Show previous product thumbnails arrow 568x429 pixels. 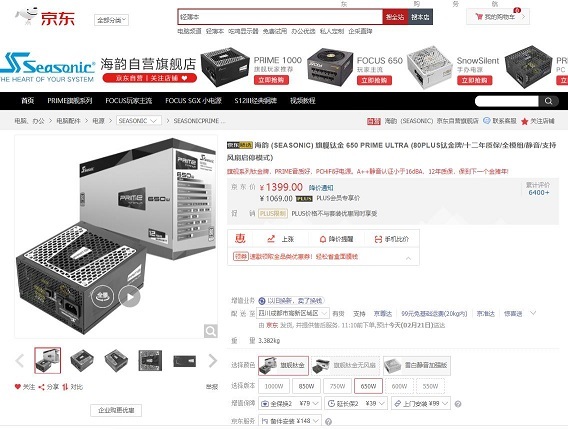coord(20,361)
